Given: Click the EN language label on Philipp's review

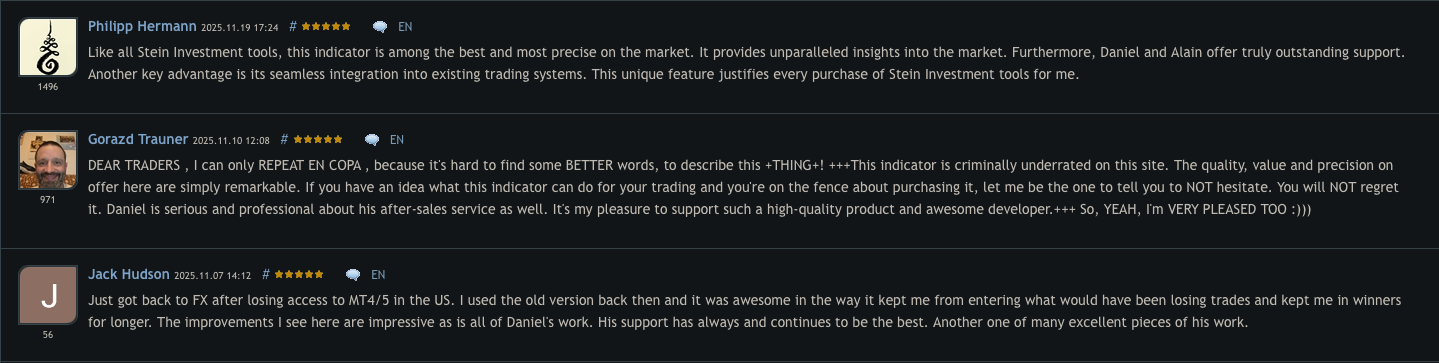Looking at the screenshot, I should [x=404, y=27].
